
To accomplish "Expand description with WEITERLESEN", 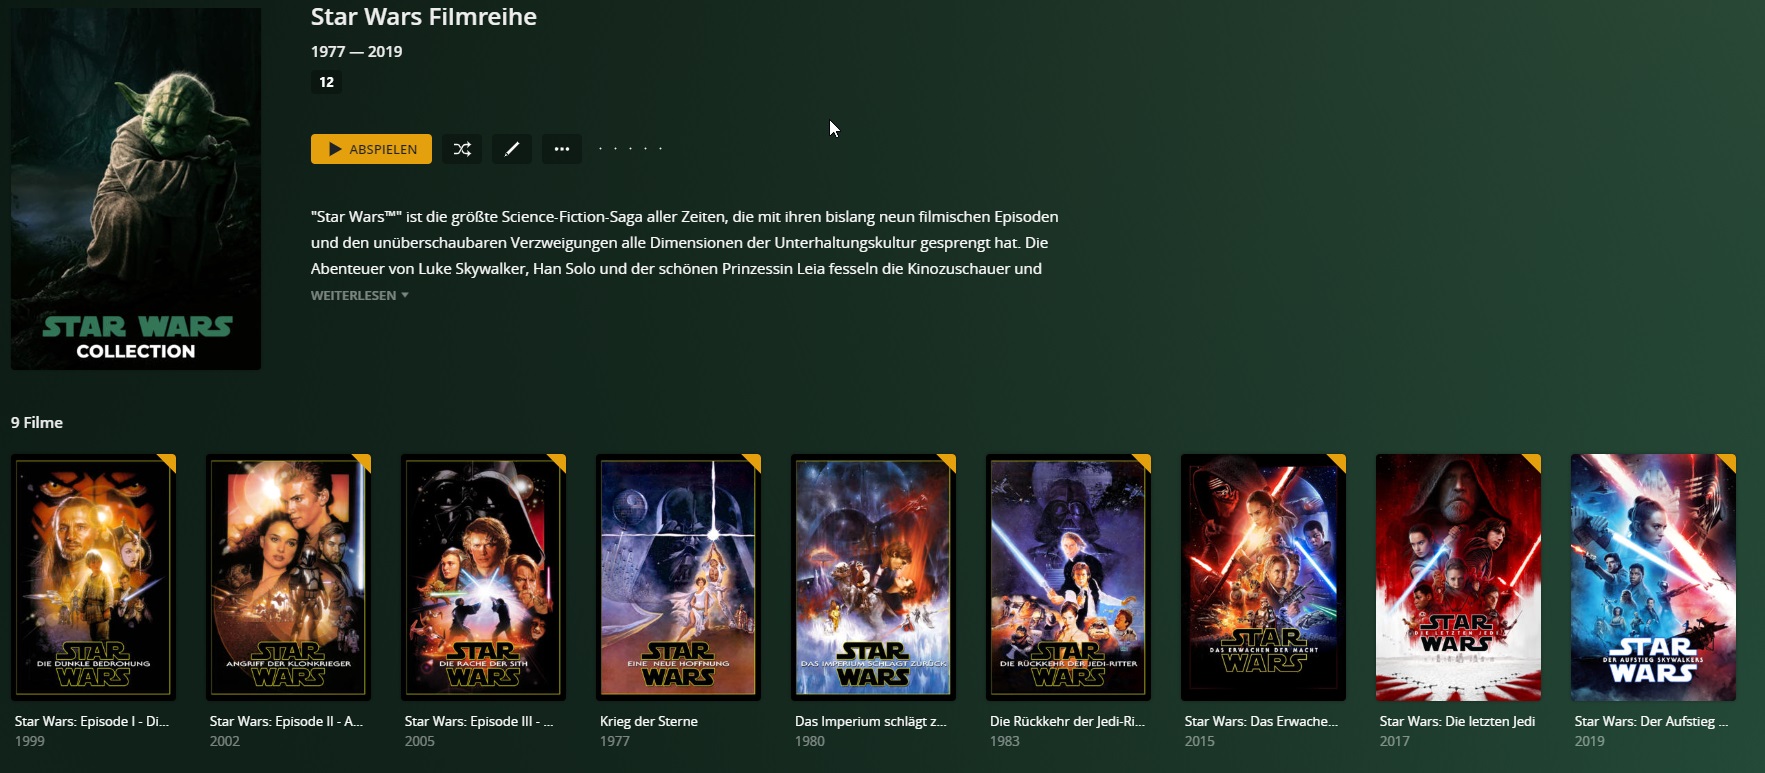I will (359, 295).
